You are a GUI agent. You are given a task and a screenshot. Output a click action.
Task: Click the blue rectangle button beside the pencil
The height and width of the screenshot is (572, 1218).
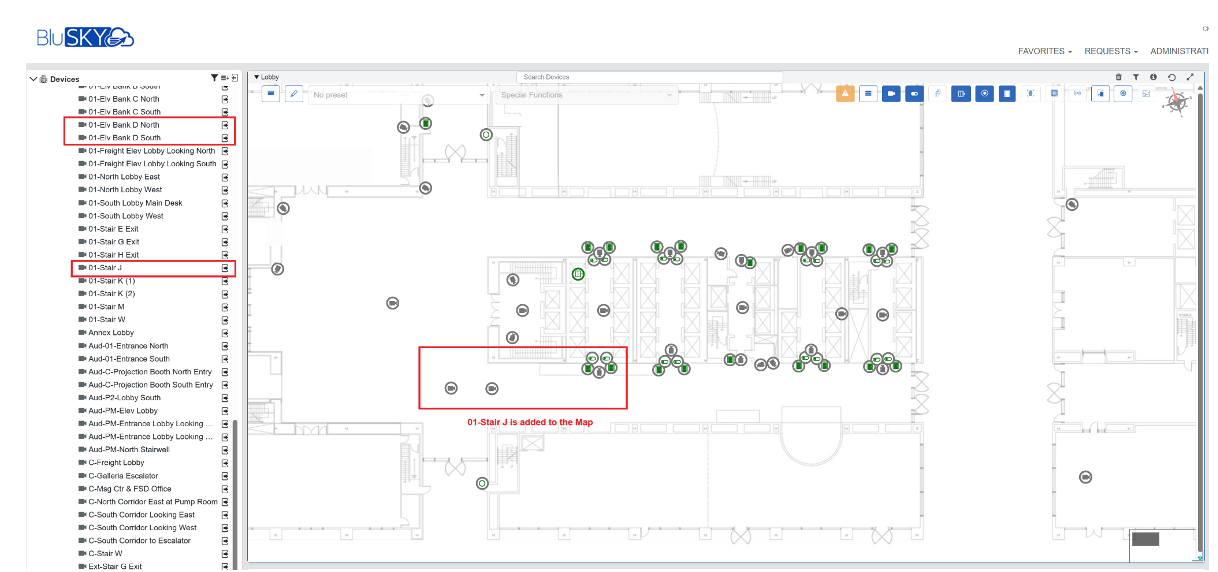pyautogui.click(x=271, y=94)
